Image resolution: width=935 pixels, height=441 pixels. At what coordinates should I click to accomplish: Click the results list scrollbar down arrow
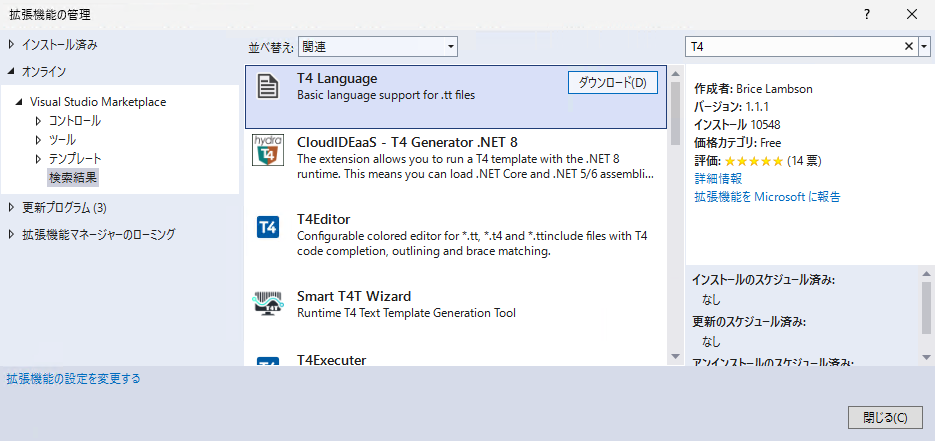point(675,356)
